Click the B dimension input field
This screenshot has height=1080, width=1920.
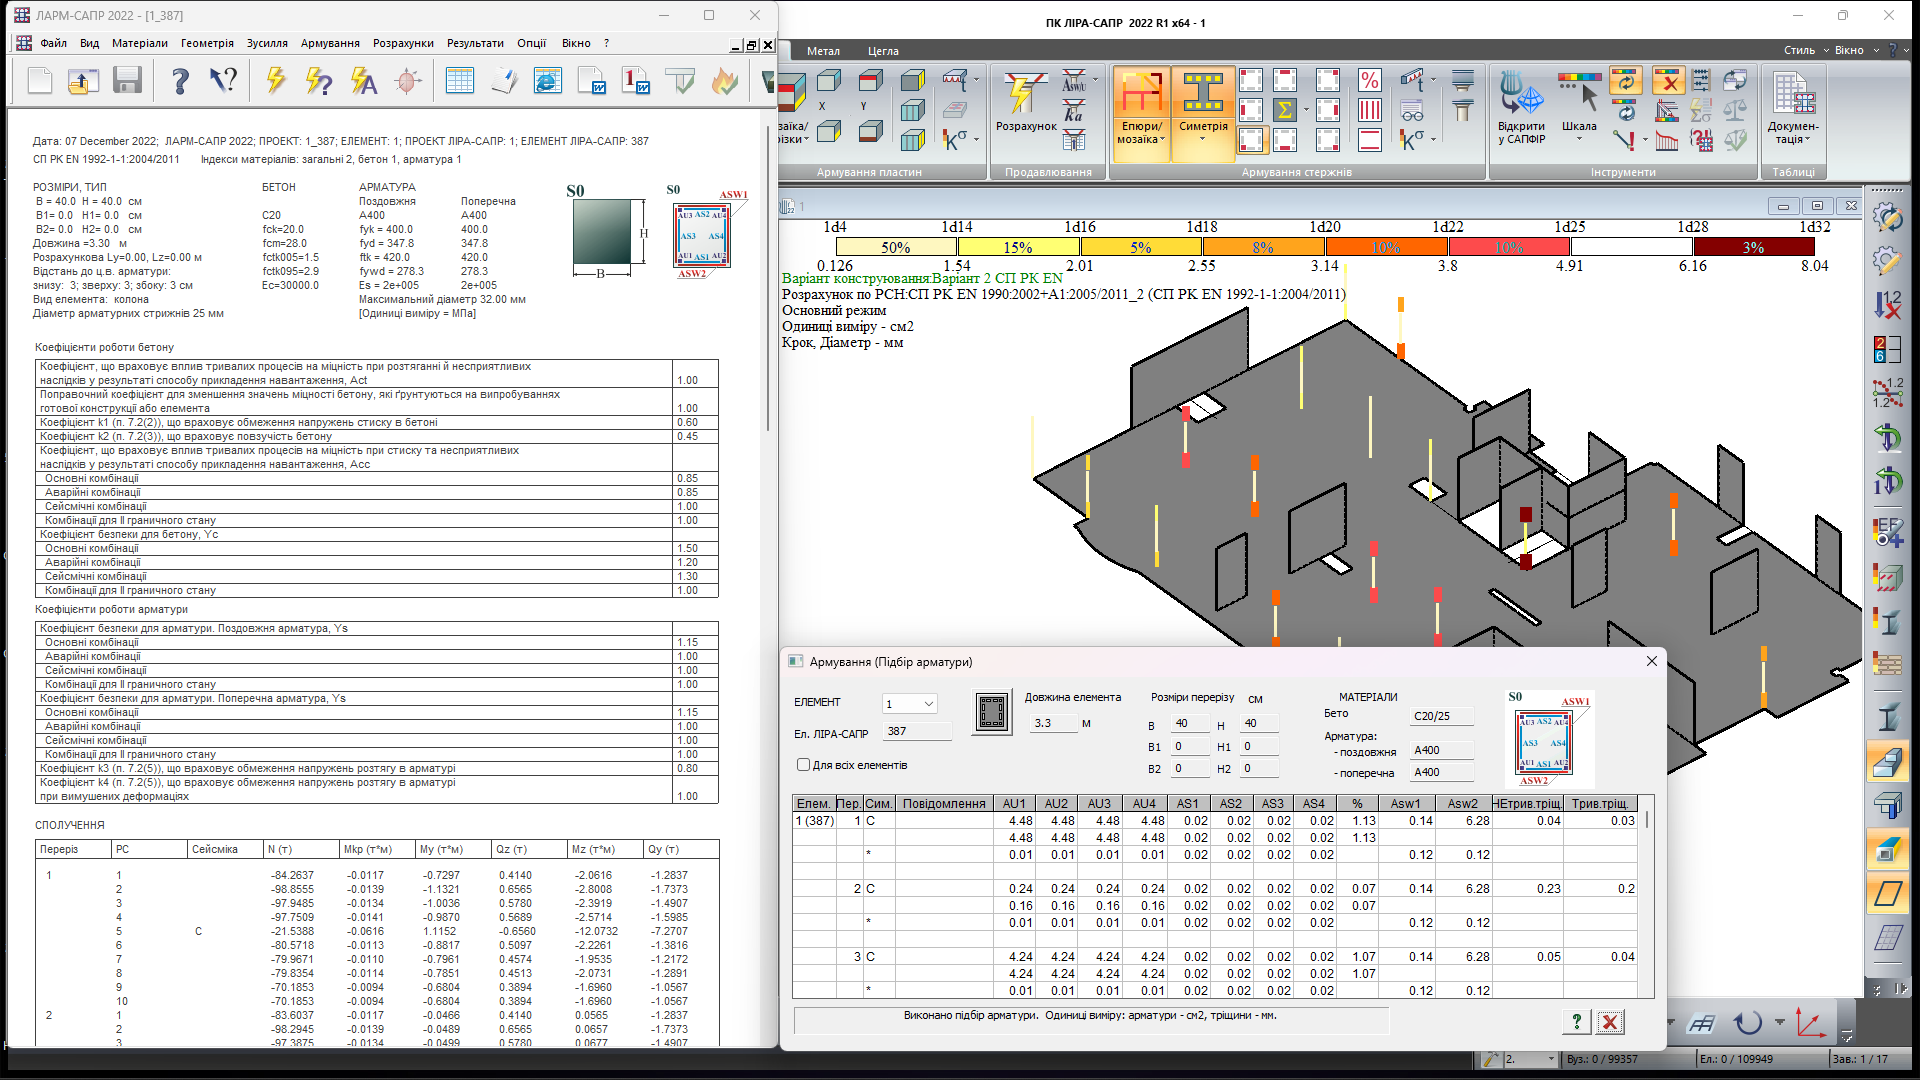click(1188, 724)
